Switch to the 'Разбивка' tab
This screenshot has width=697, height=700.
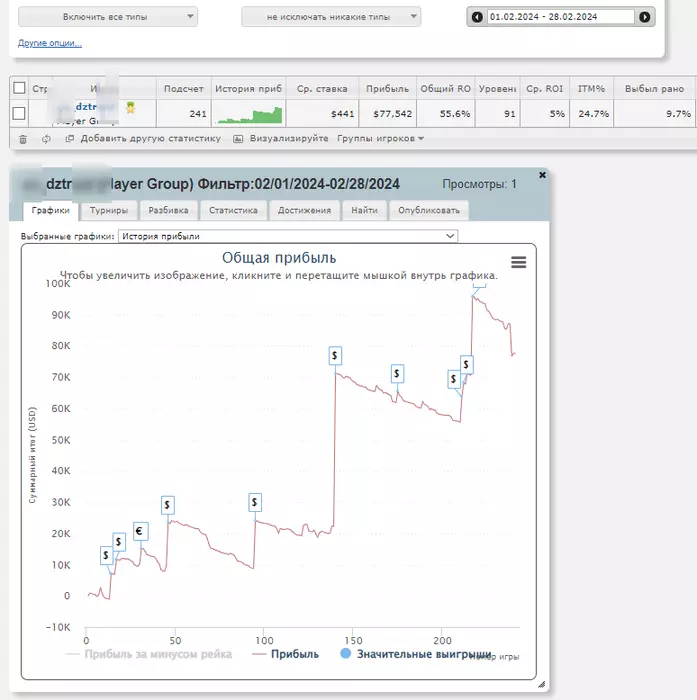[x=168, y=211]
